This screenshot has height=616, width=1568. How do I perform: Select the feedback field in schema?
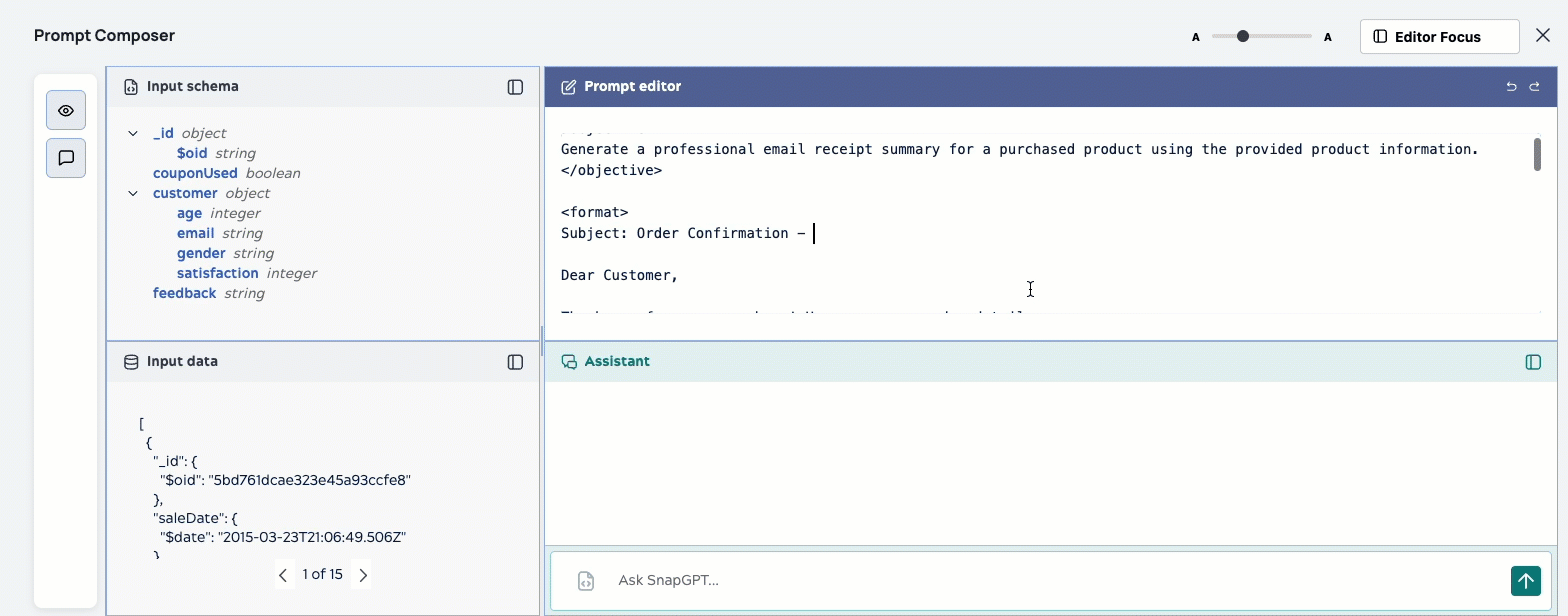(184, 293)
